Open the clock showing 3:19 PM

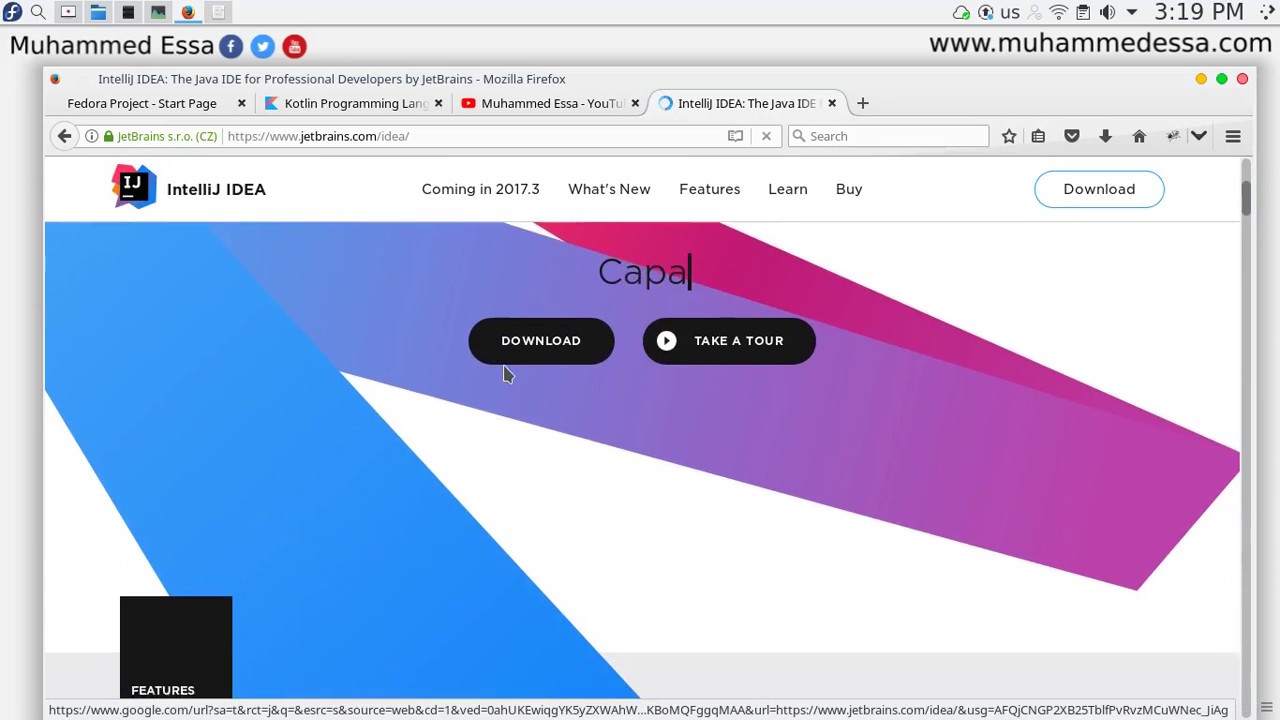tap(1198, 12)
